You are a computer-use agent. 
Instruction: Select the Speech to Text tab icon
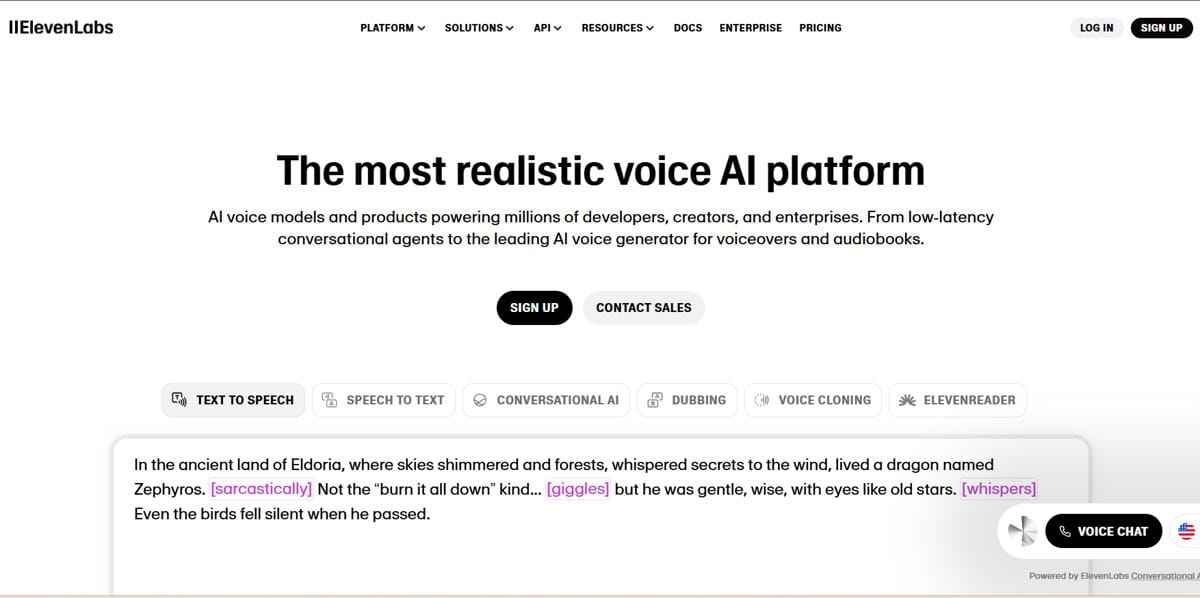pyautogui.click(x=329, y=400)
